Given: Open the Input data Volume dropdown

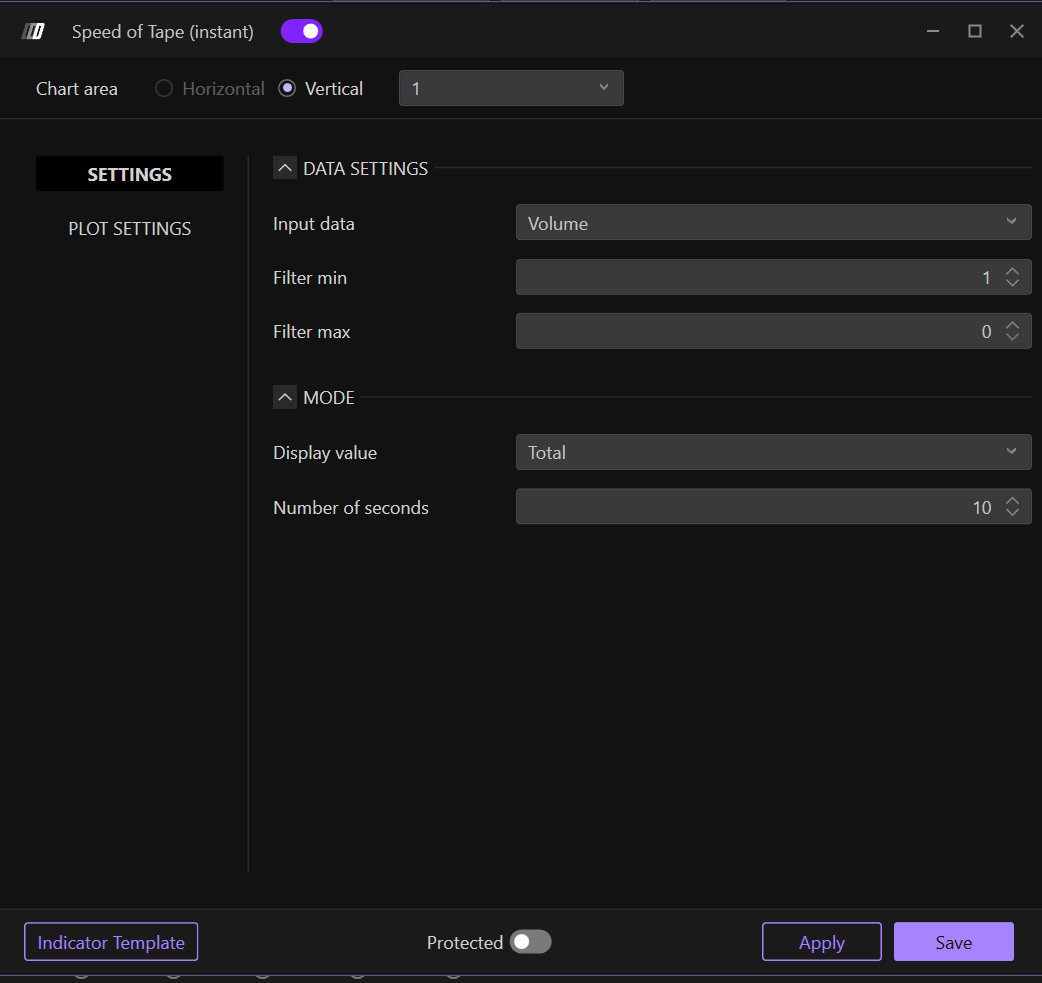Looking at the screenshot, I should (773, 223).
